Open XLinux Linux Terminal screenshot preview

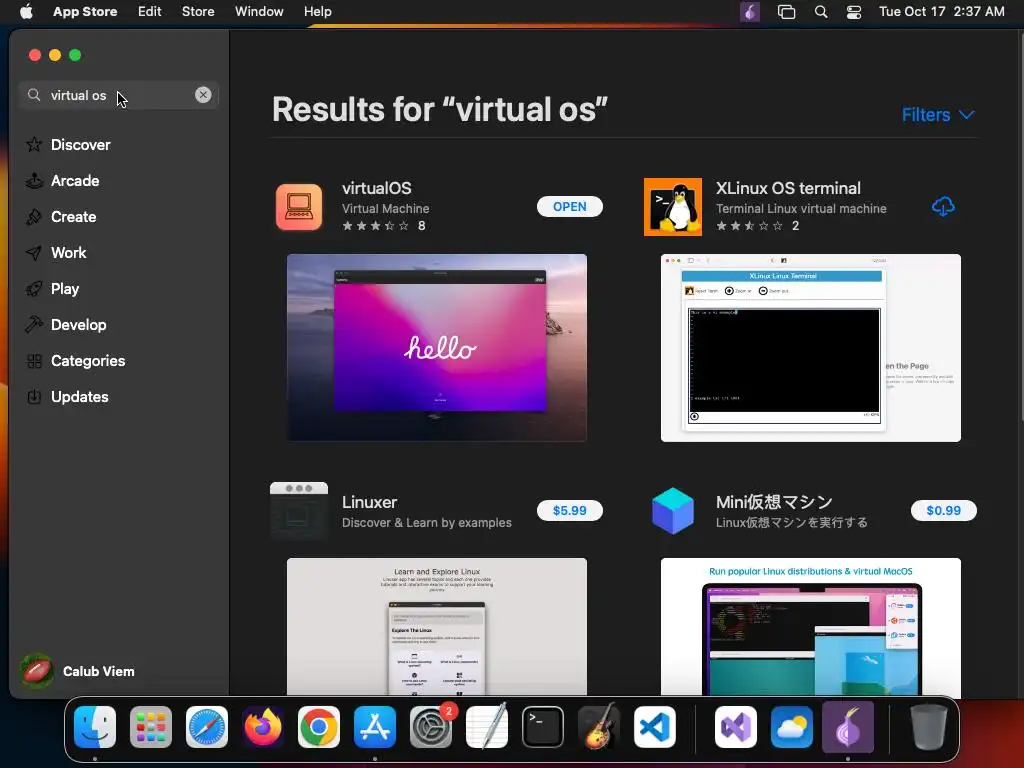coord(810,348)
